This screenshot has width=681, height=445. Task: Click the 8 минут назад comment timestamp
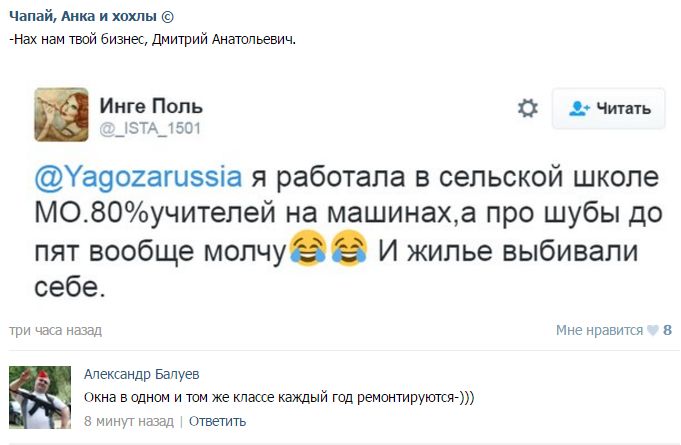pos(129,421)
